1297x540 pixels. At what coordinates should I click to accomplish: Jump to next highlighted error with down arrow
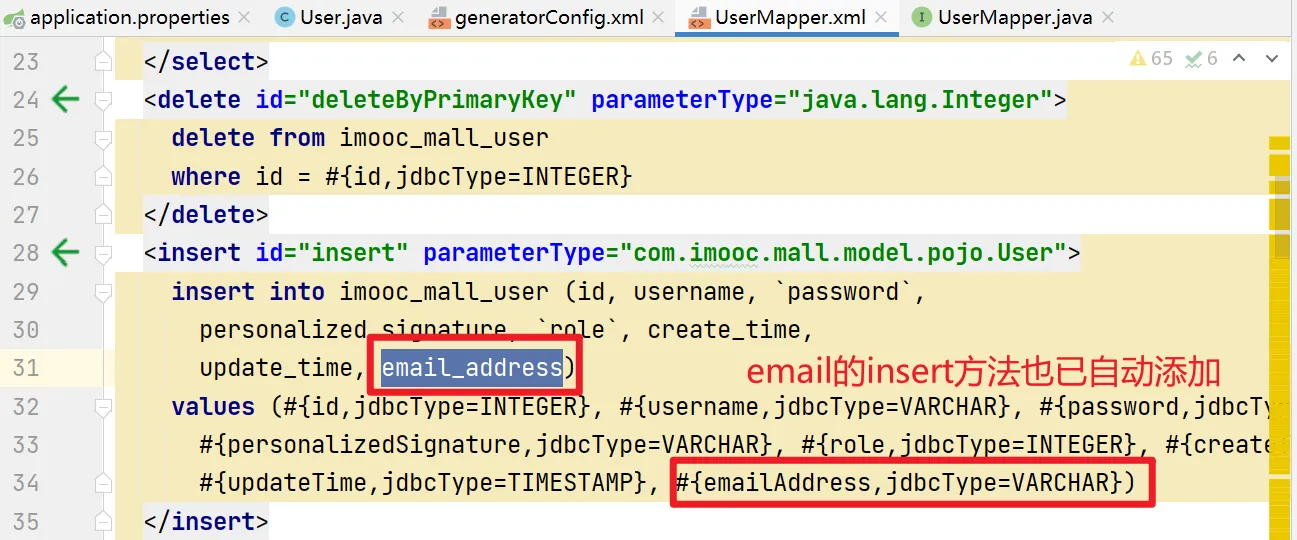pyautogui.click(x=1272, y=59)
